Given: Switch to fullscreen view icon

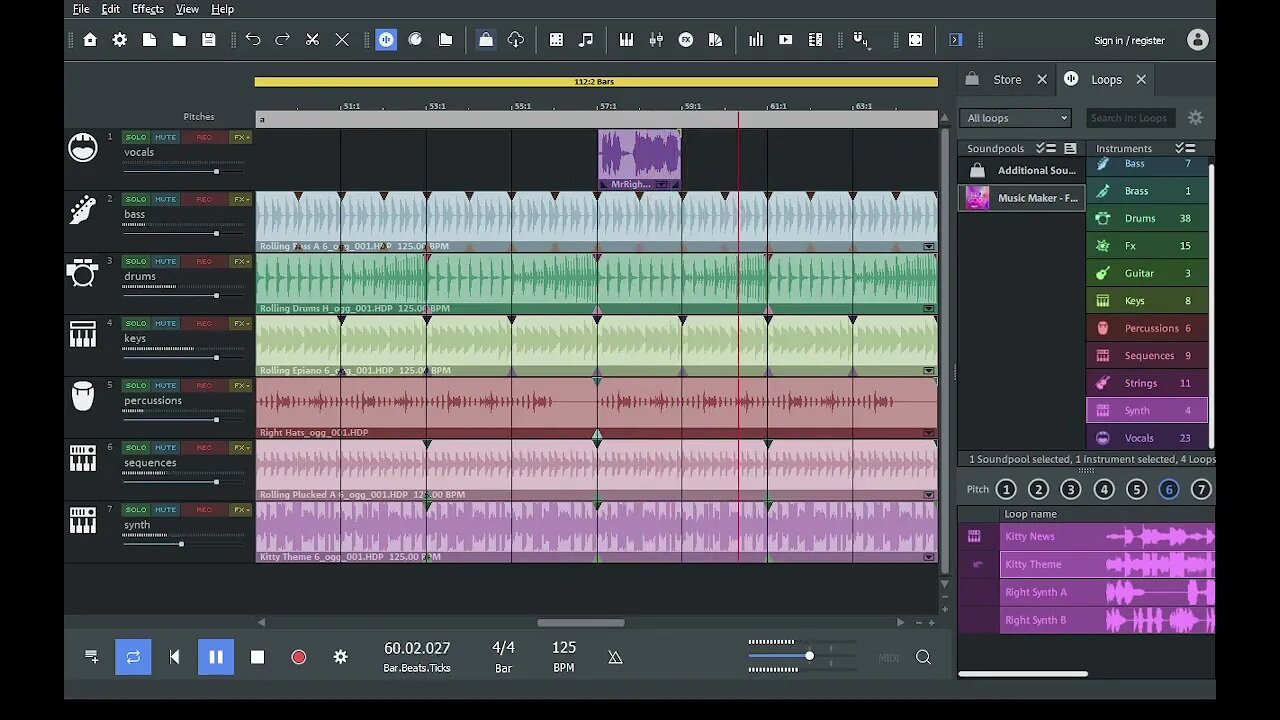Looking at the screenshot, I should pyautogui.click(x=915, y=40).
